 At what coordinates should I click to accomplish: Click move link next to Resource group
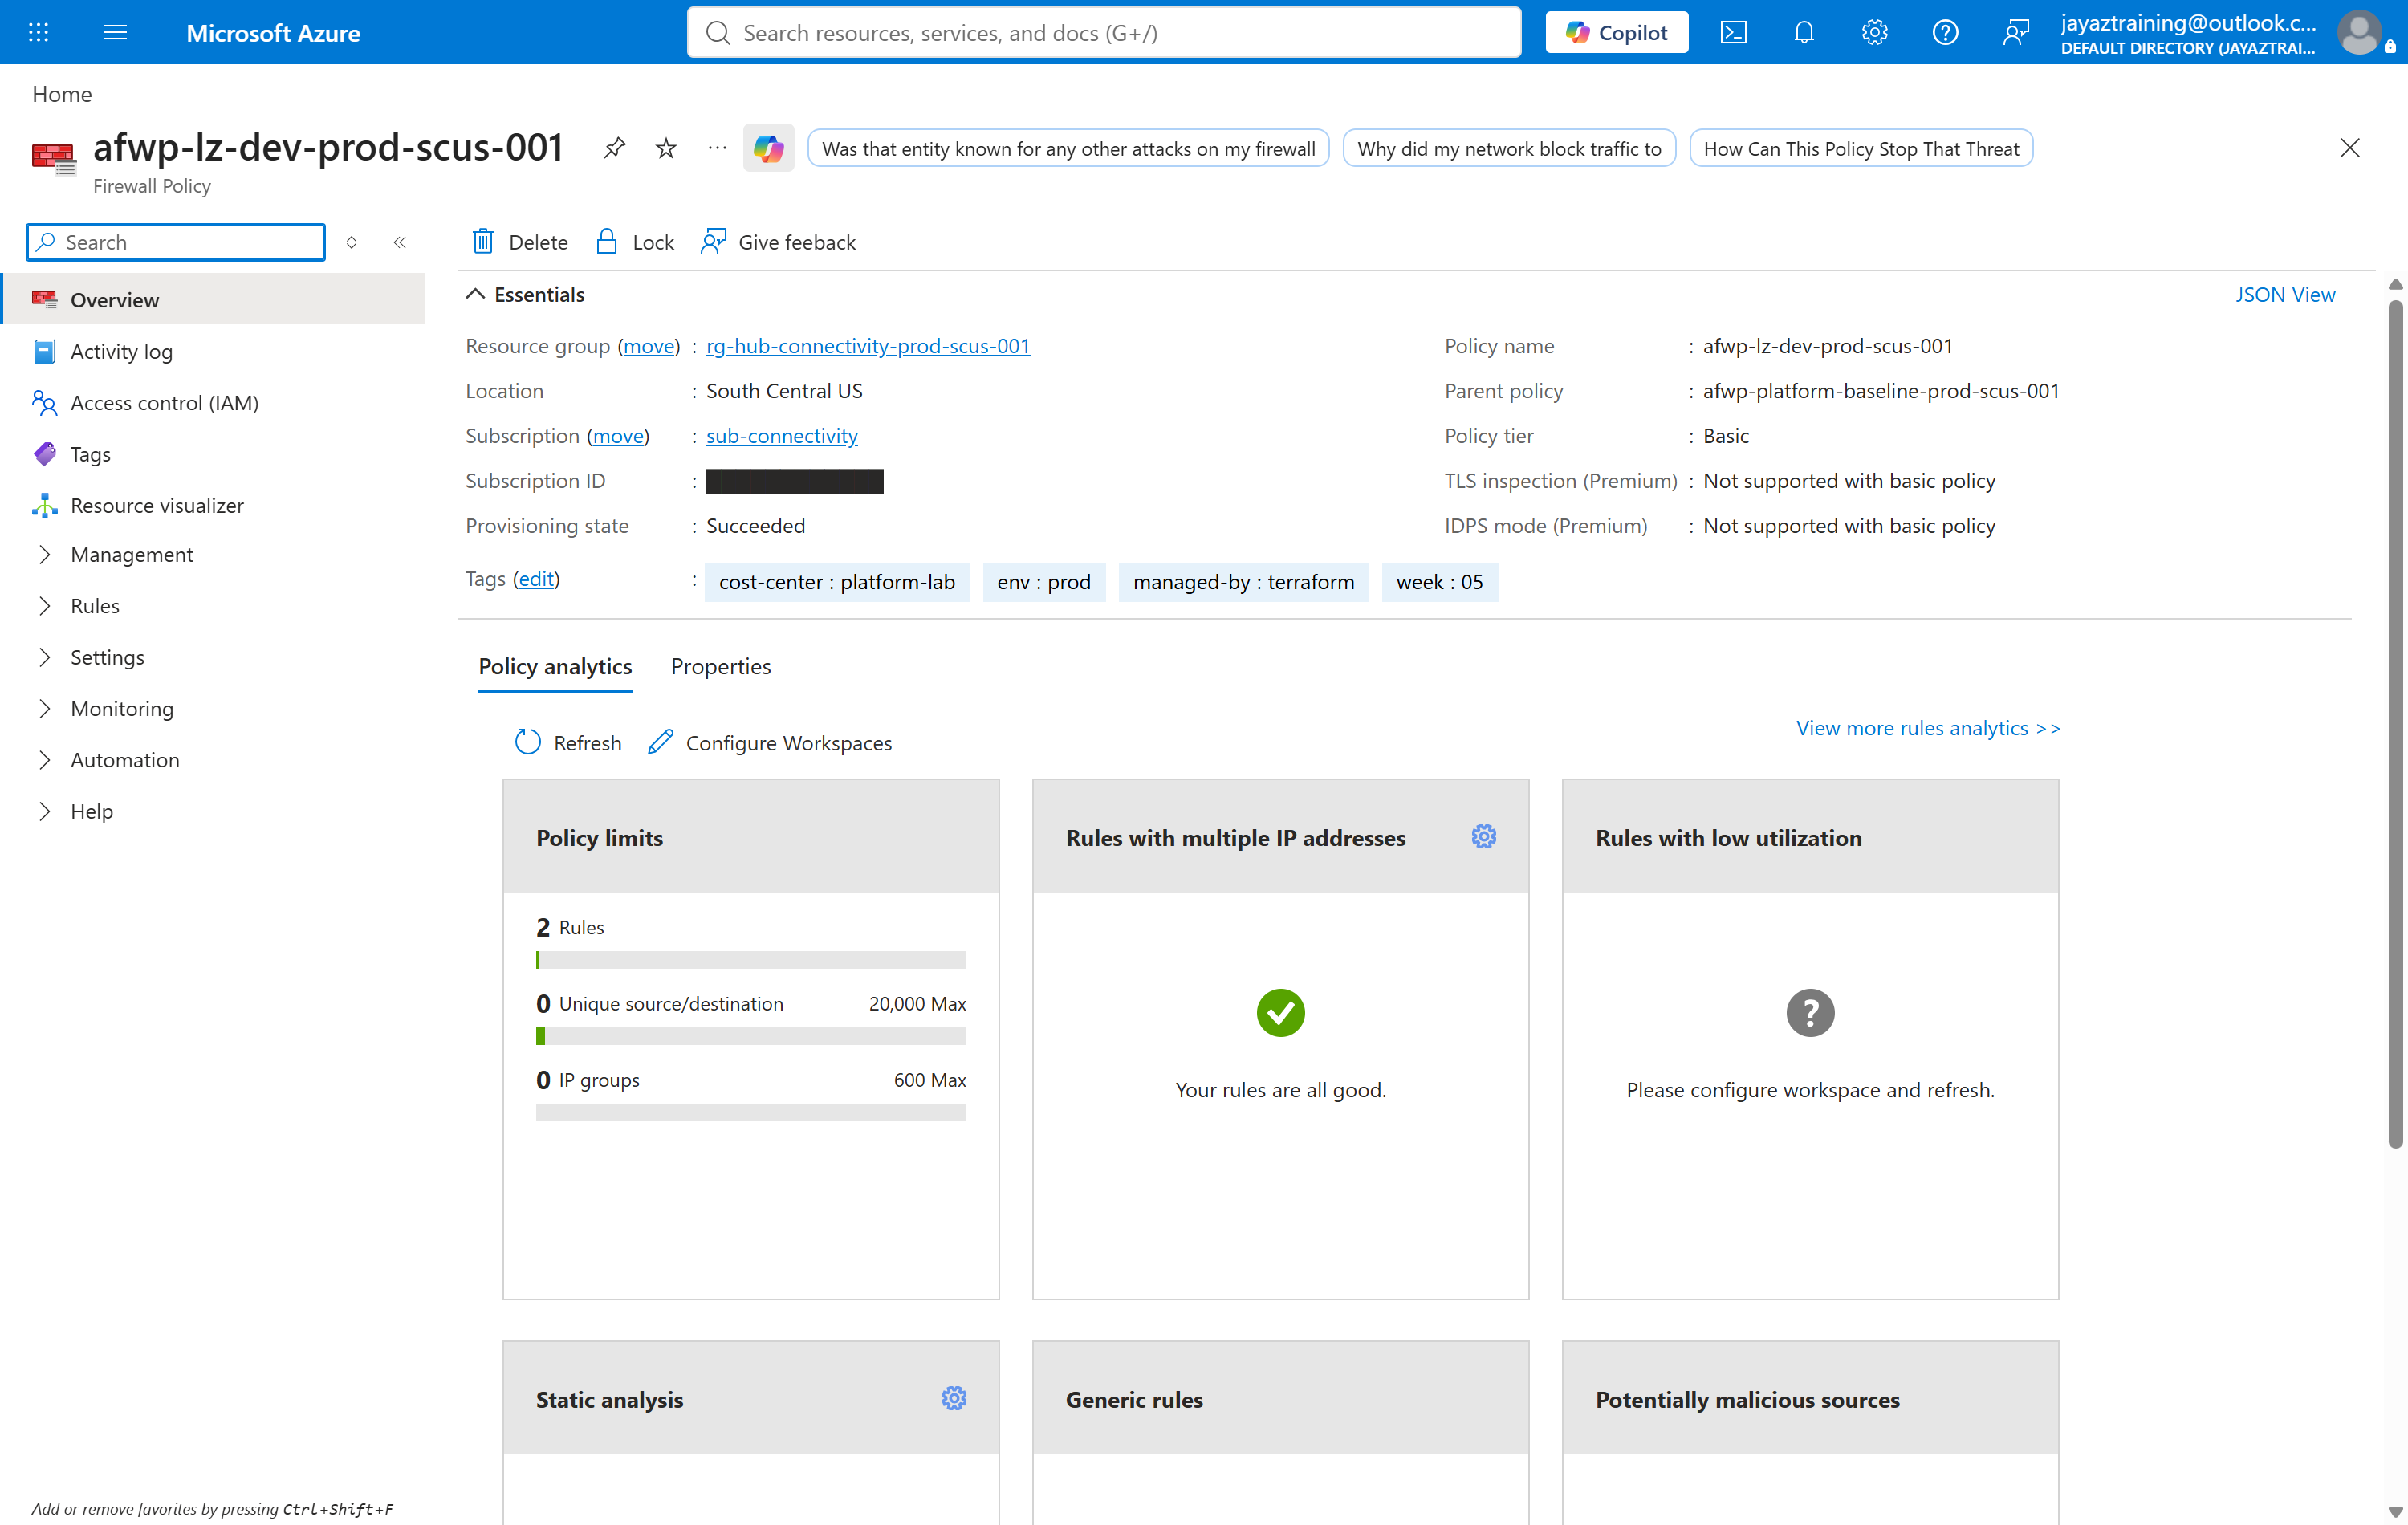[648, 345]
